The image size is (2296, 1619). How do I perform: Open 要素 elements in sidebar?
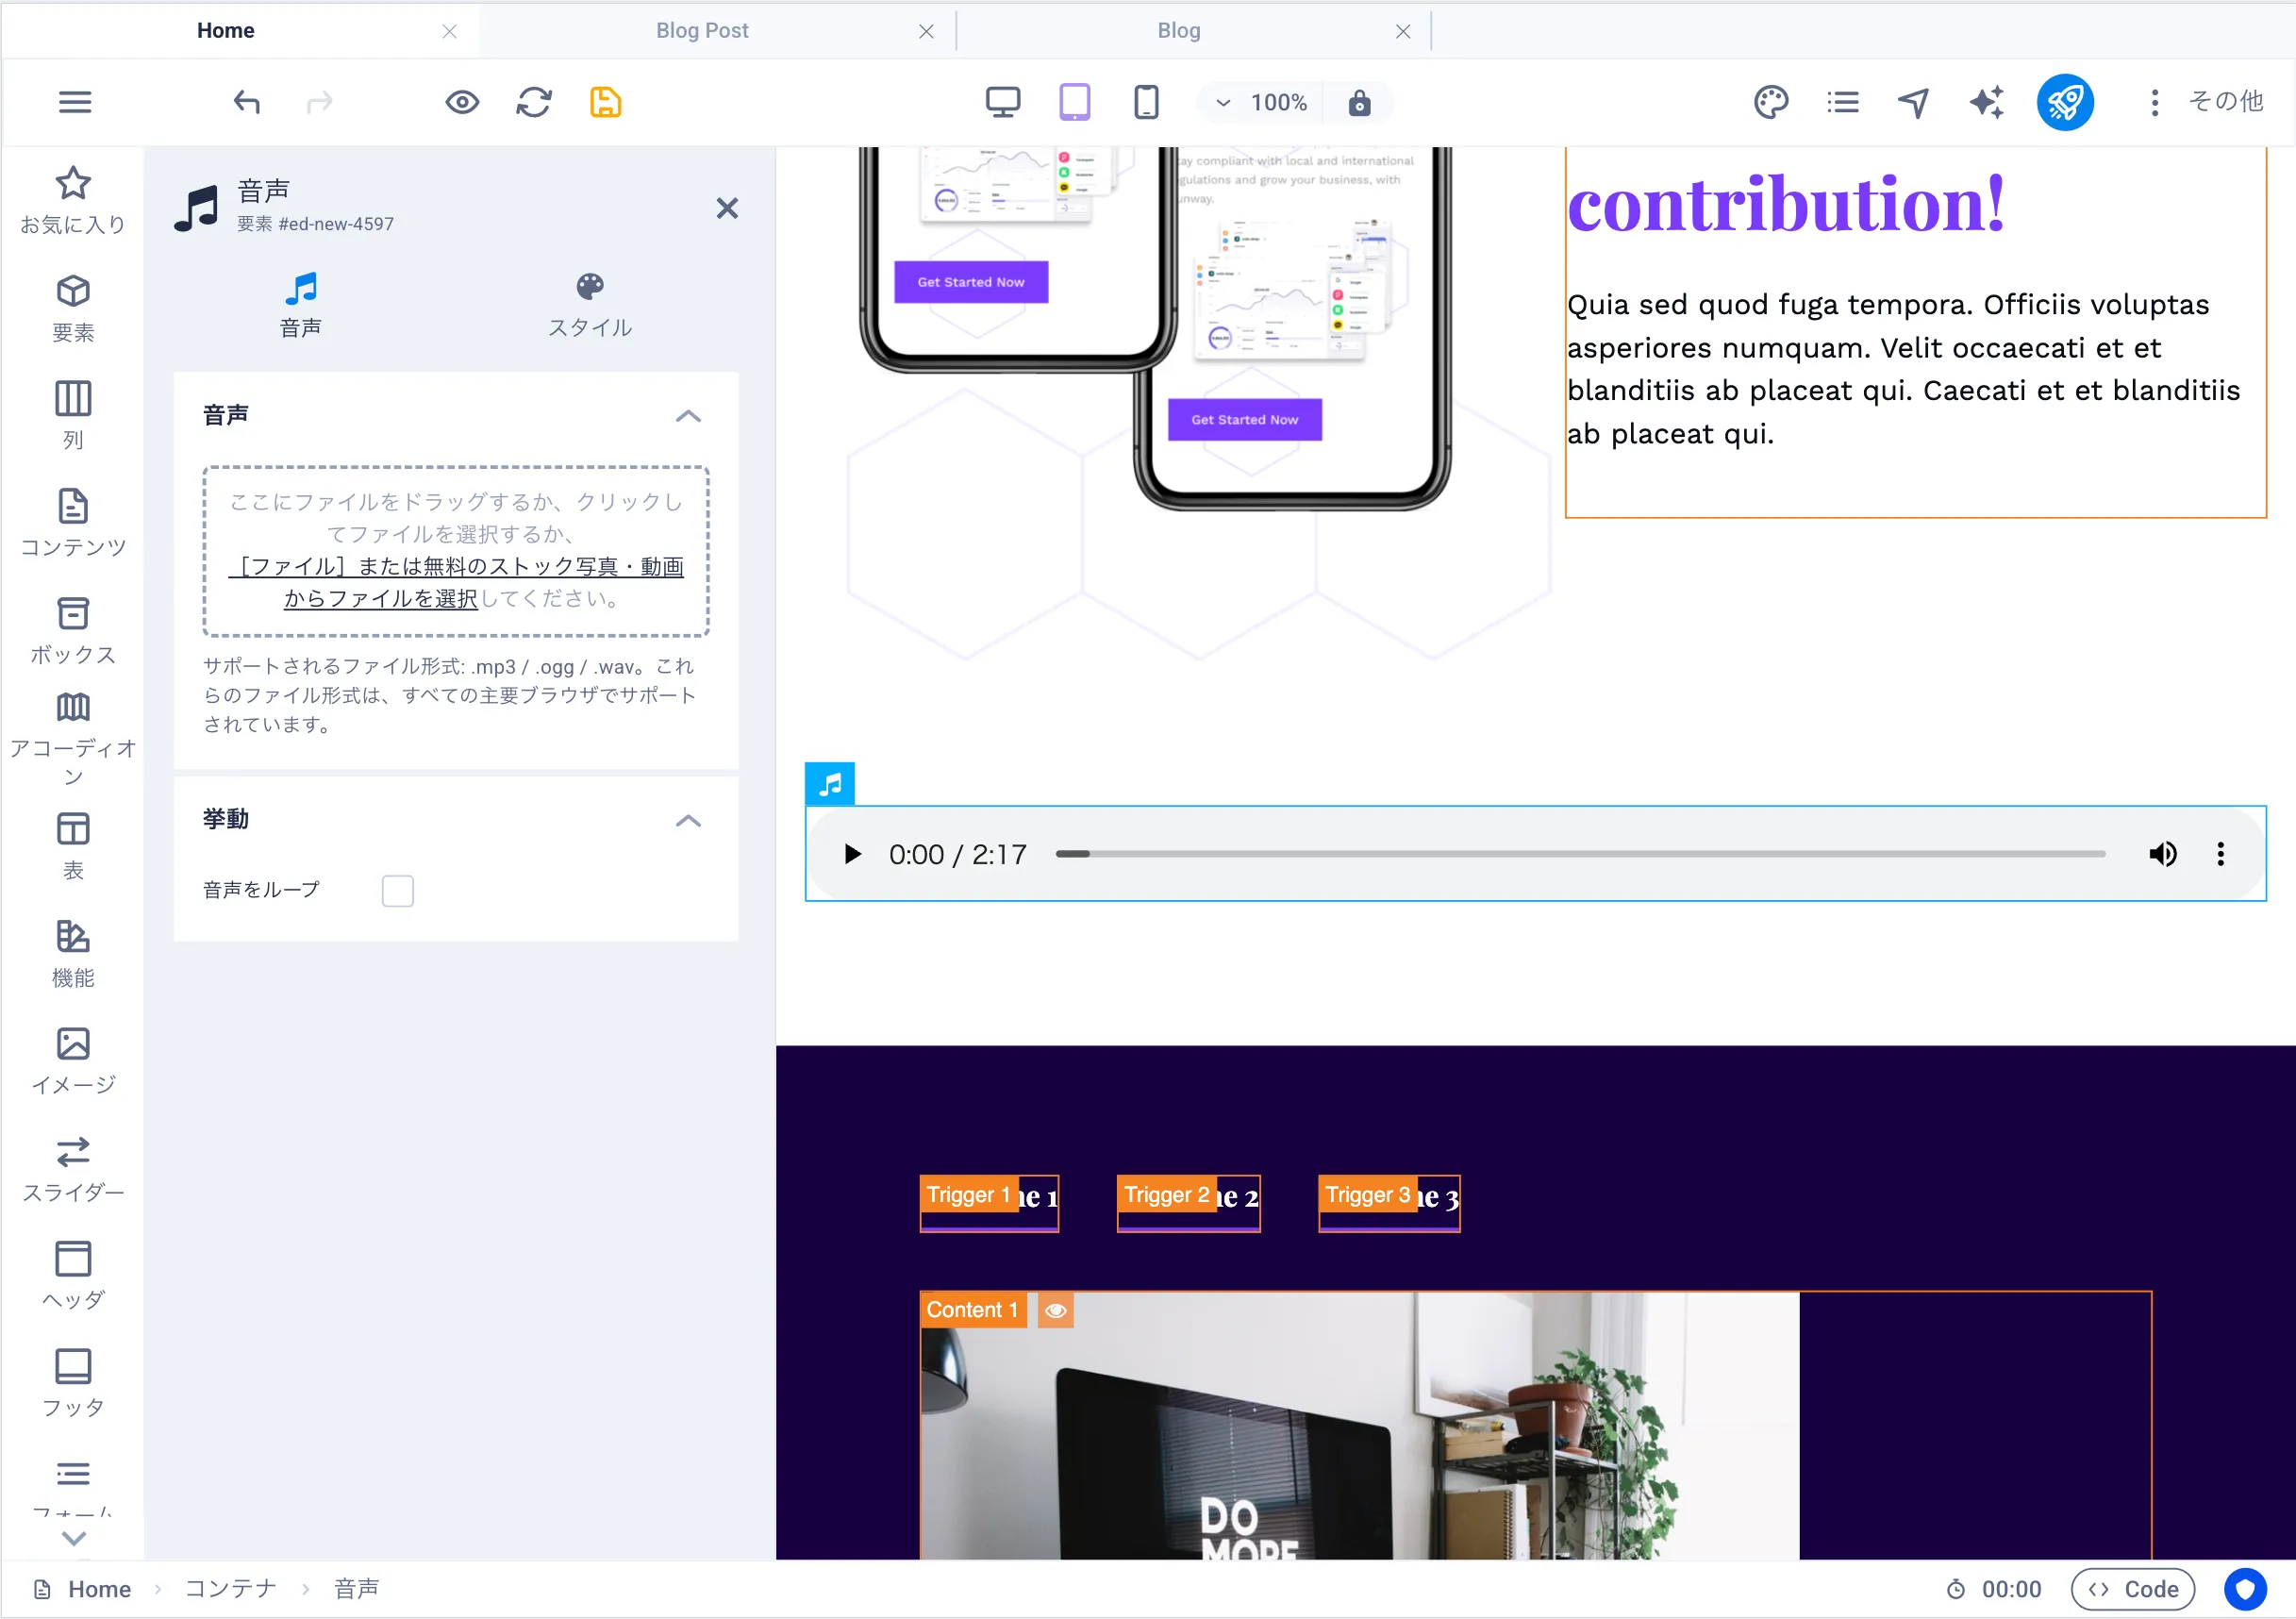tap(73, 308)
